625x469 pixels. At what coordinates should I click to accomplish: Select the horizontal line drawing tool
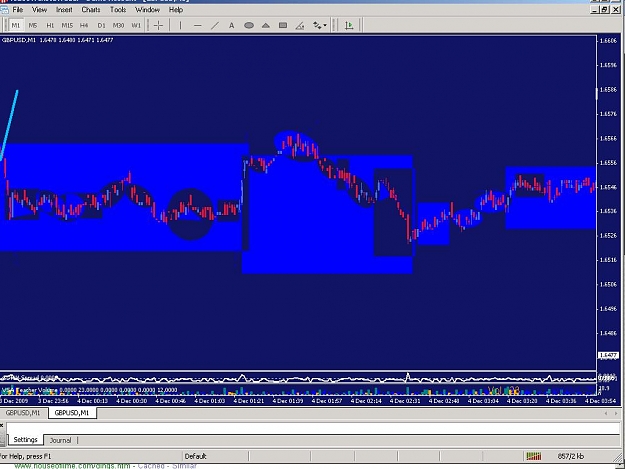(197, 26)
